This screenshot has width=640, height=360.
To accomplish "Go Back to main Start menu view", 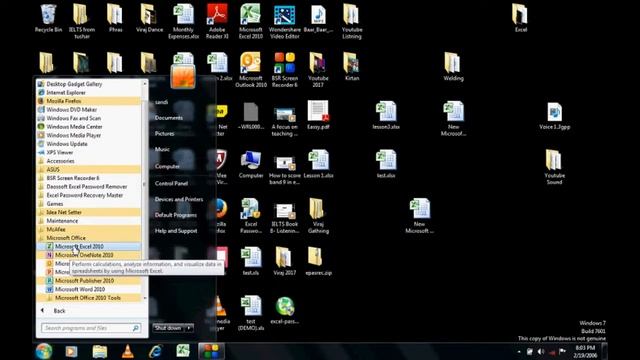I will pyautogui.click(x=53, y=311).
